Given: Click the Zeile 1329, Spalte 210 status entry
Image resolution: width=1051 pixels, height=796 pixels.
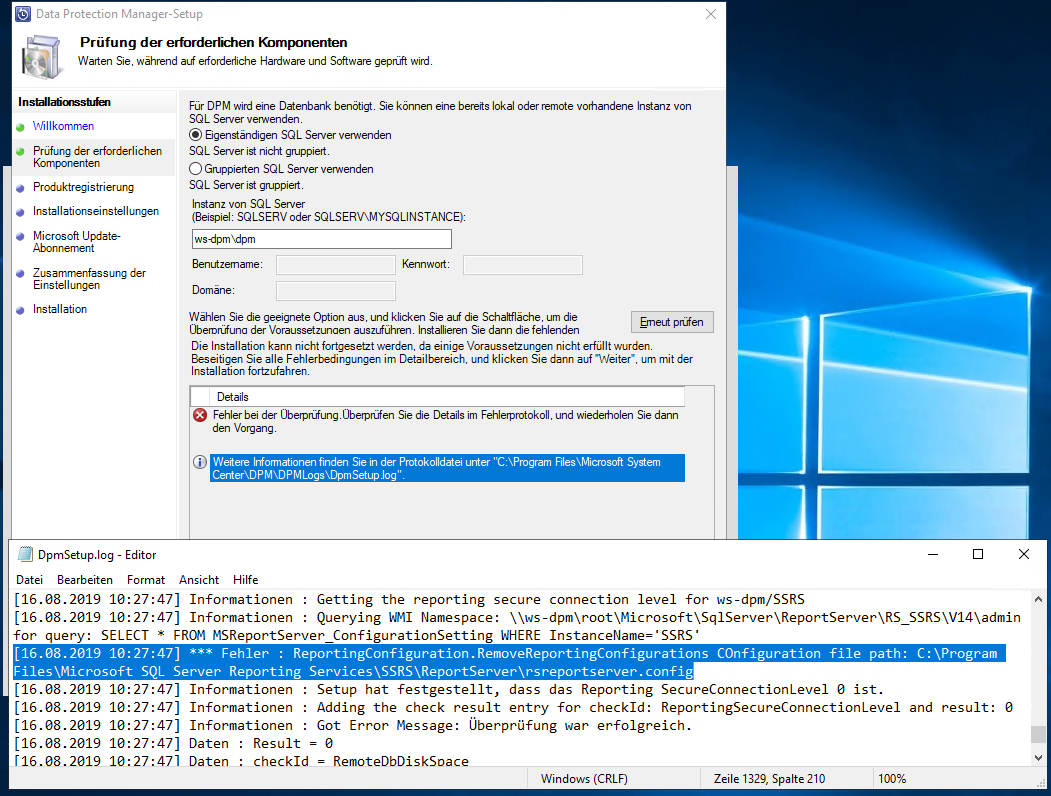Looking at the screenshot, I should point(769,779).
